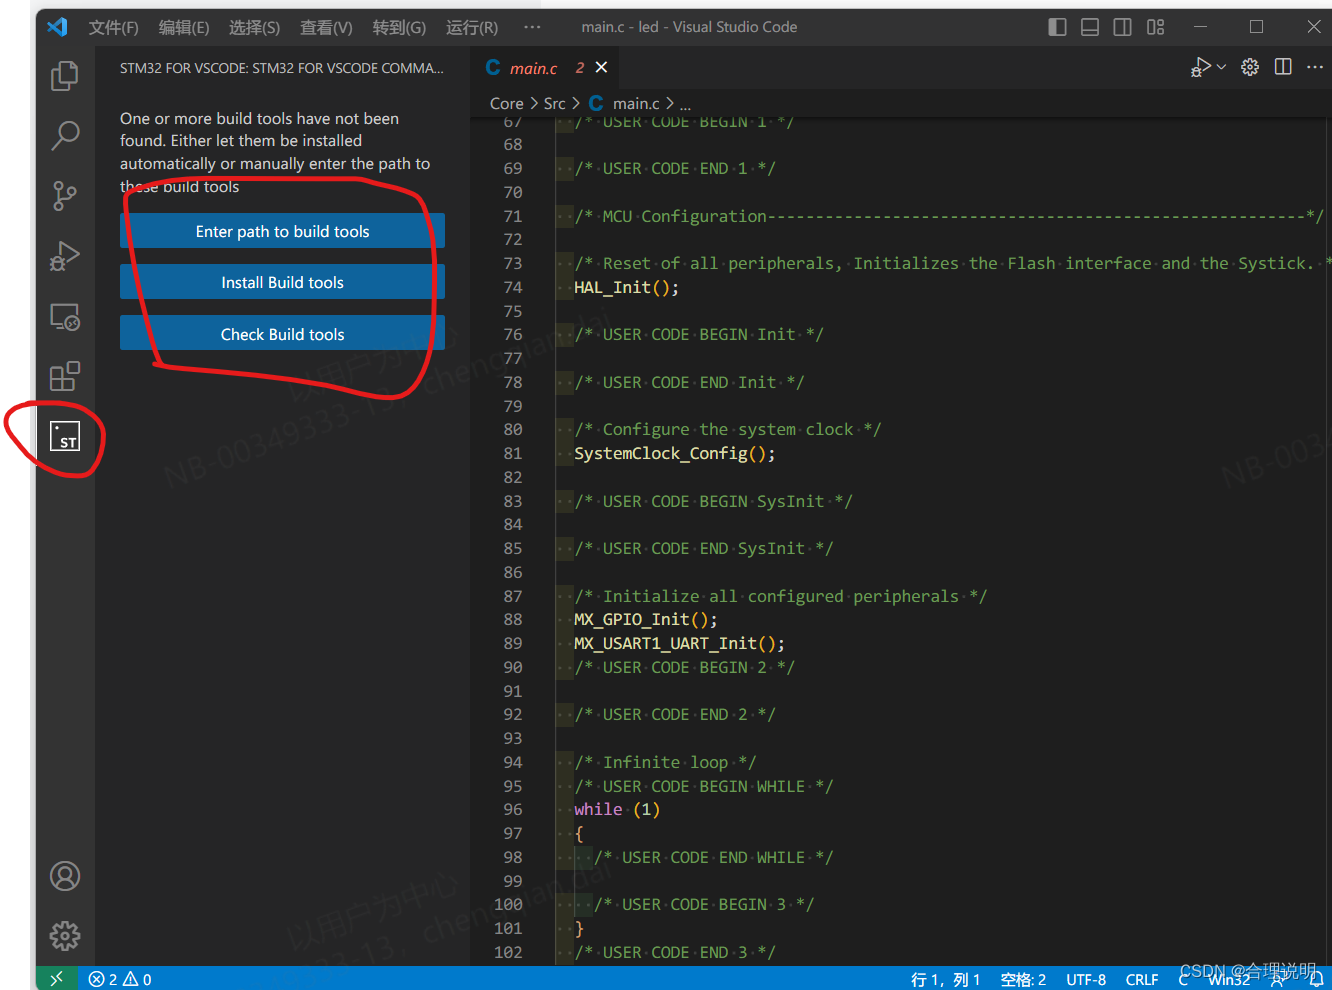Viewport: 1332px width, 990px height.
Task: Open the Customize Layout icon
Action: coord(1156,27)
